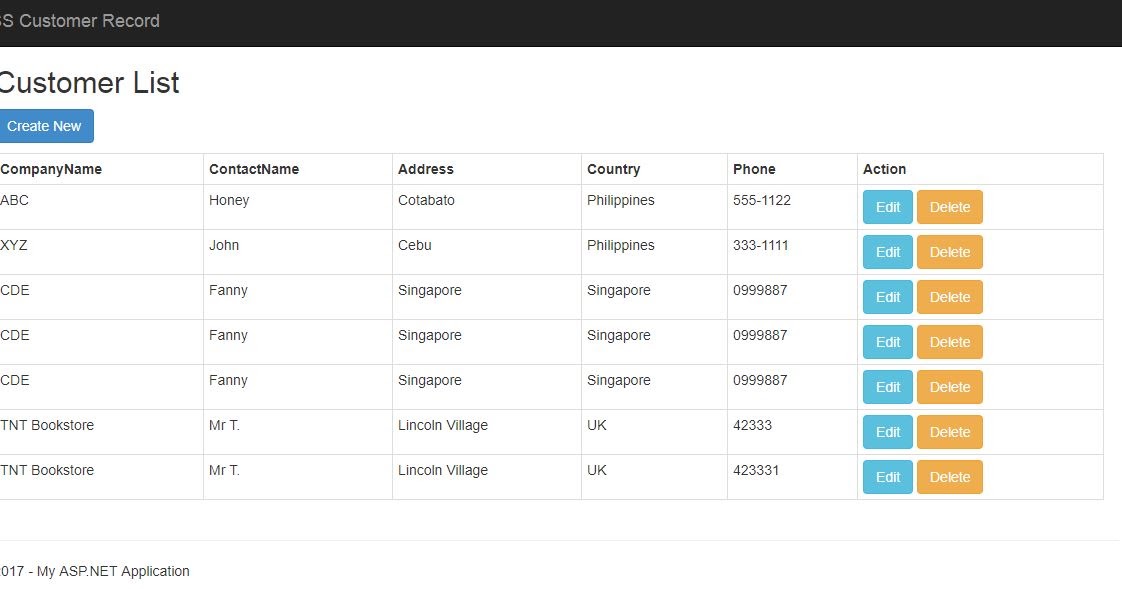Click the Address column header

[426, 168]
